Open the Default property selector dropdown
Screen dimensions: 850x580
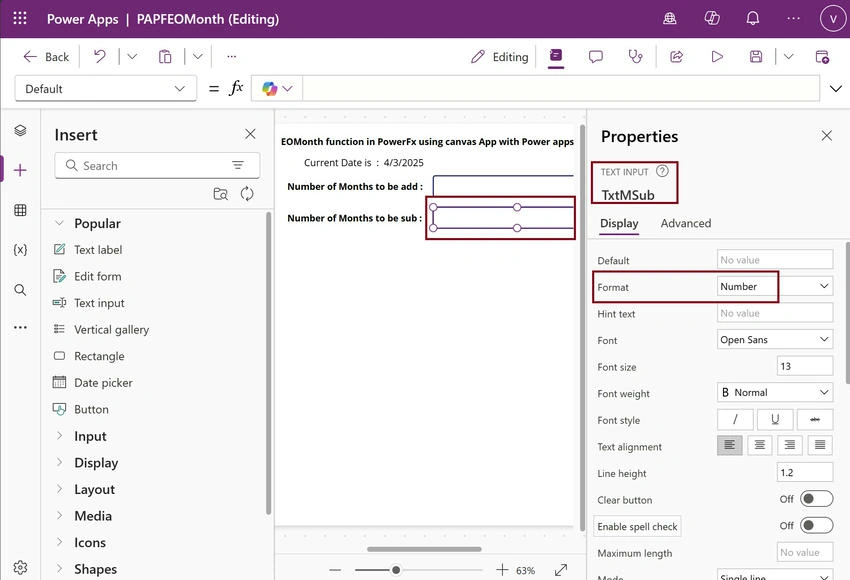coord(105,89)
